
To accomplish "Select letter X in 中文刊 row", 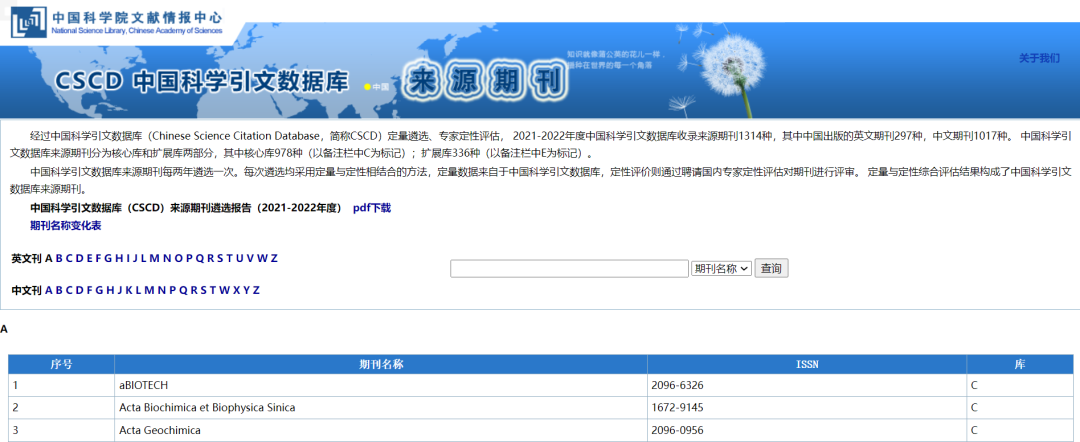I will pos(236,290).
